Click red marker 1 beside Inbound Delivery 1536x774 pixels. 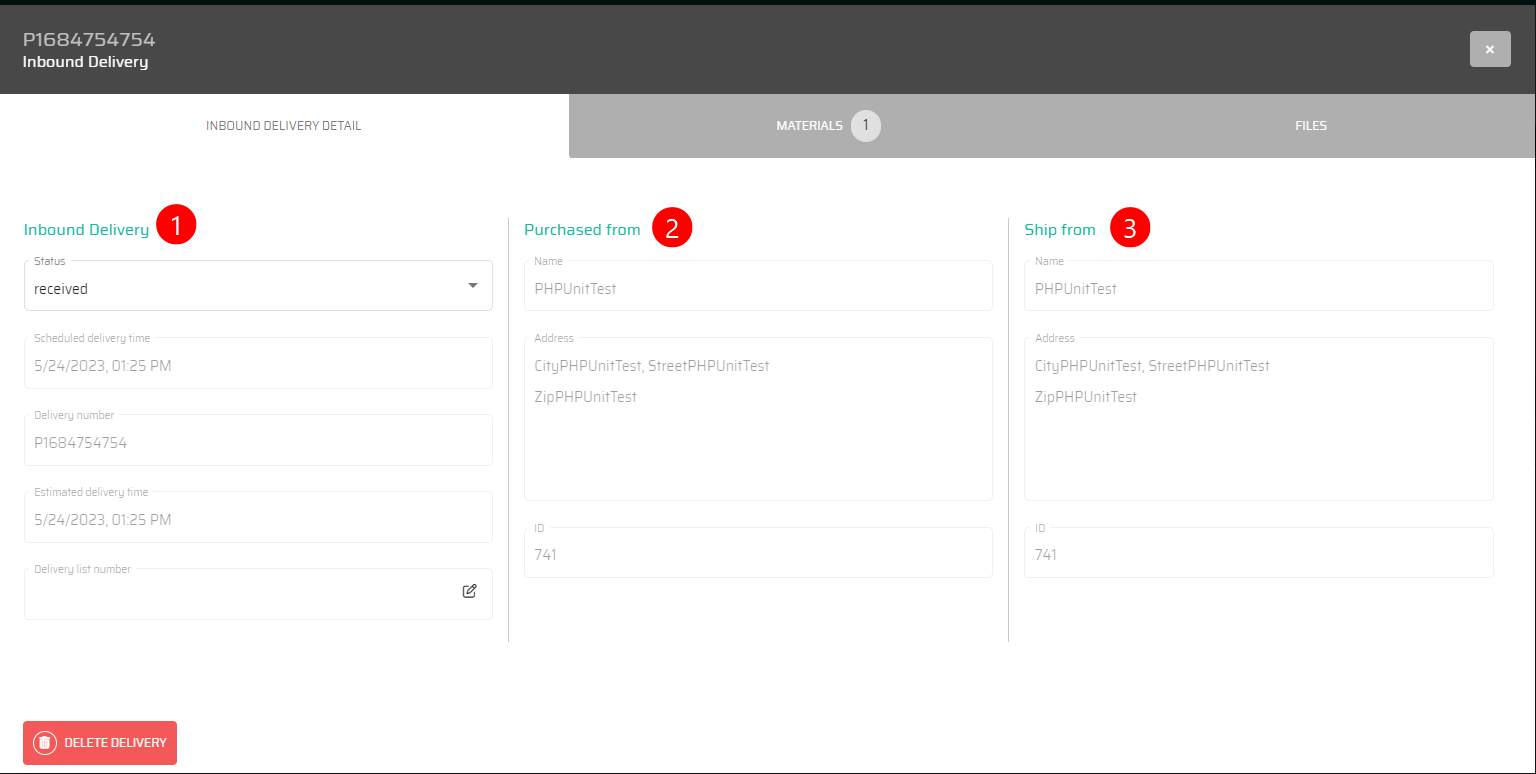click(x=177, y=226)
